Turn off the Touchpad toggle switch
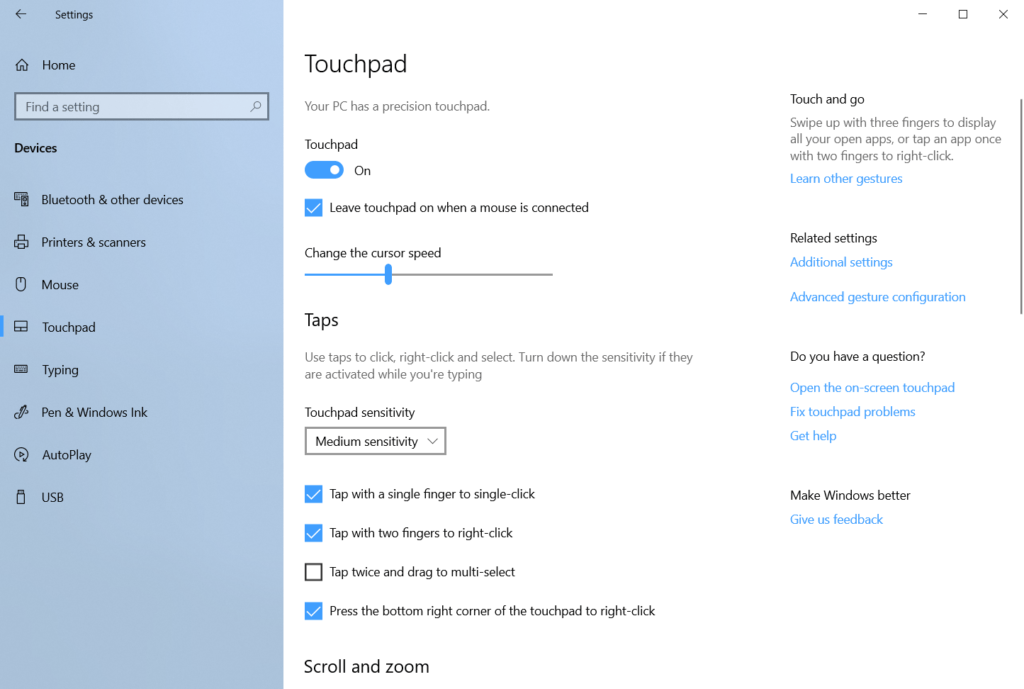Screen dimensions: 1024x689 324,170
